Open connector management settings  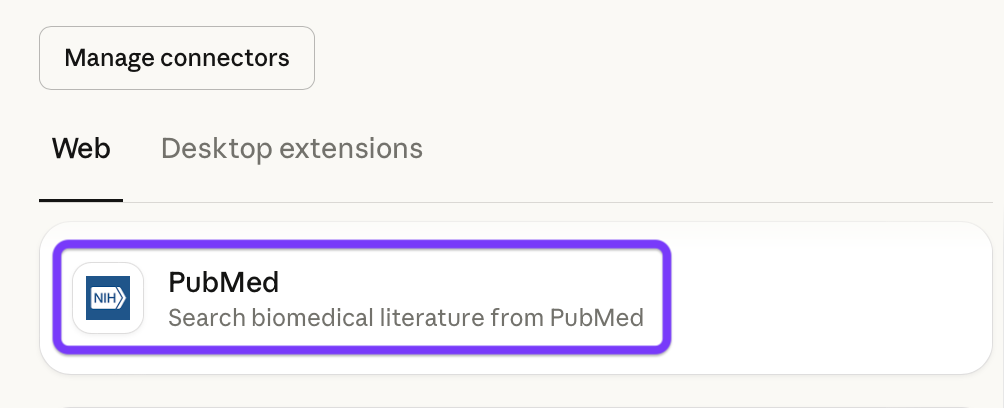[177, 58]
